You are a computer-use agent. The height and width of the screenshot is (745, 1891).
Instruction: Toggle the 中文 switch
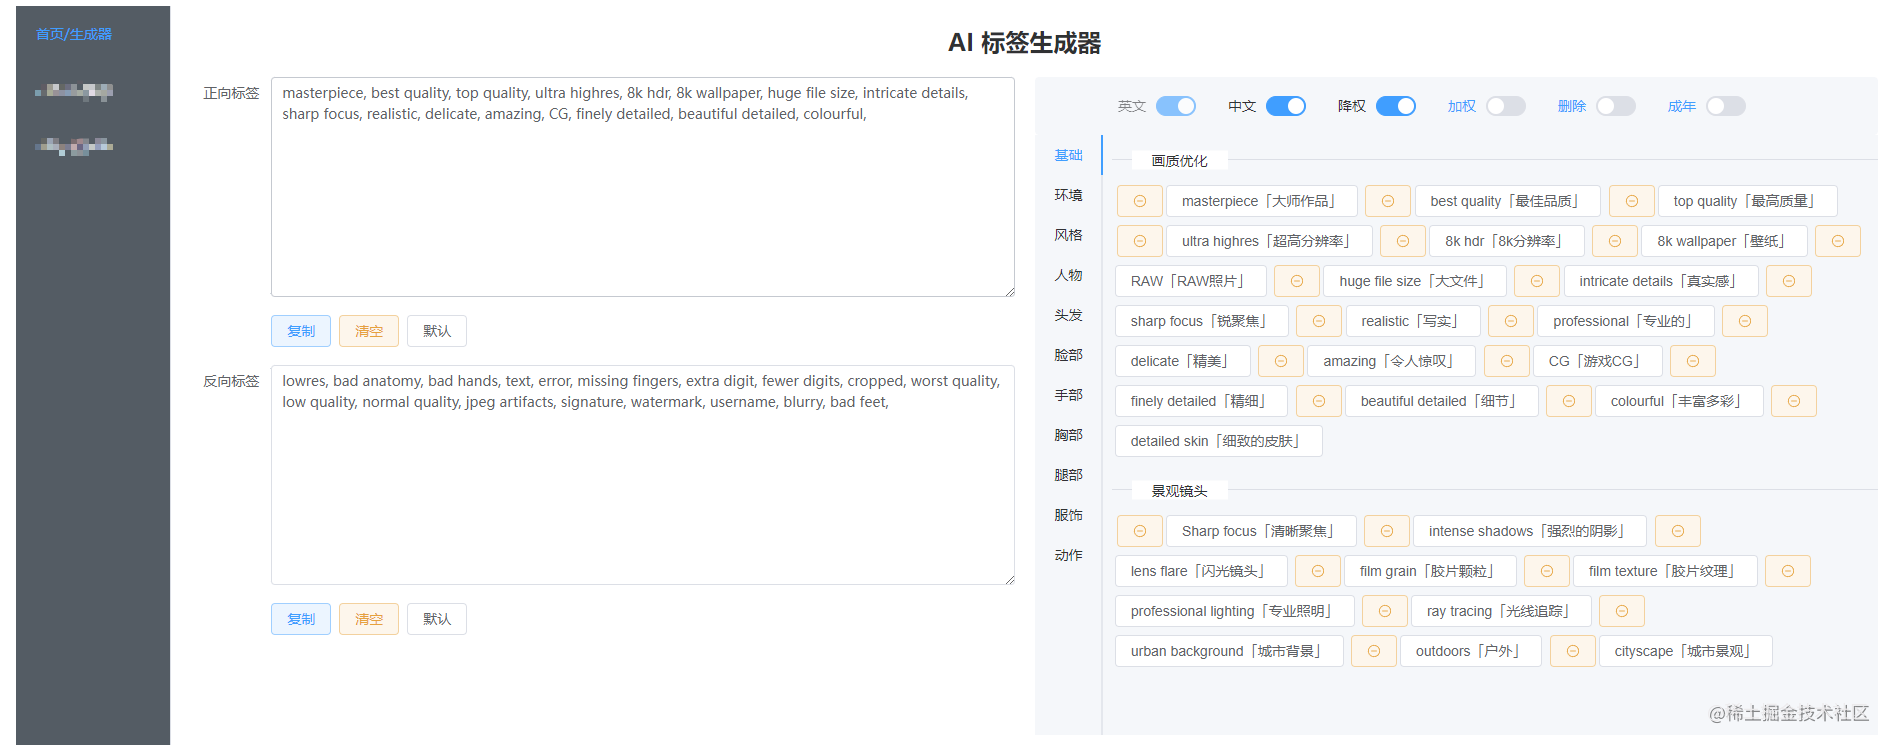[x=1286, y=106]
